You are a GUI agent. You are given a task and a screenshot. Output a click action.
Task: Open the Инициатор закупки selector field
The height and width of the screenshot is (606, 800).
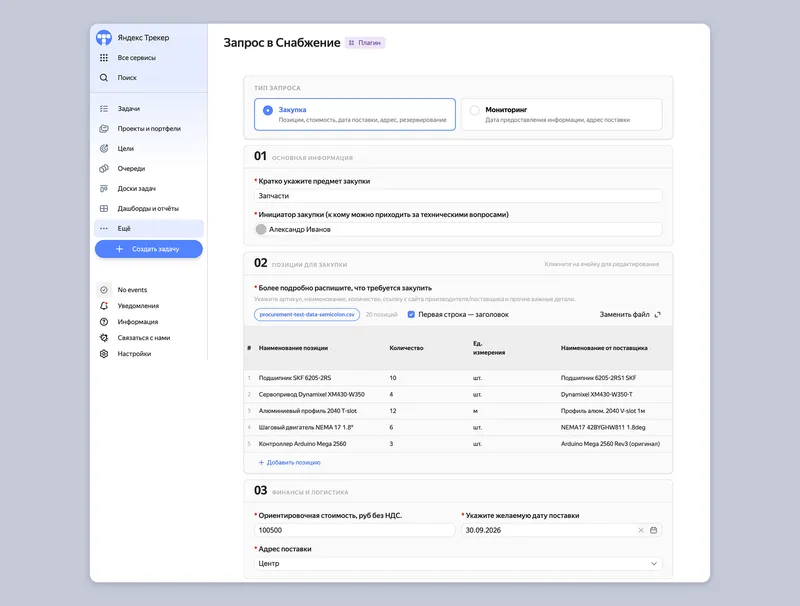(x=458, y=230)
